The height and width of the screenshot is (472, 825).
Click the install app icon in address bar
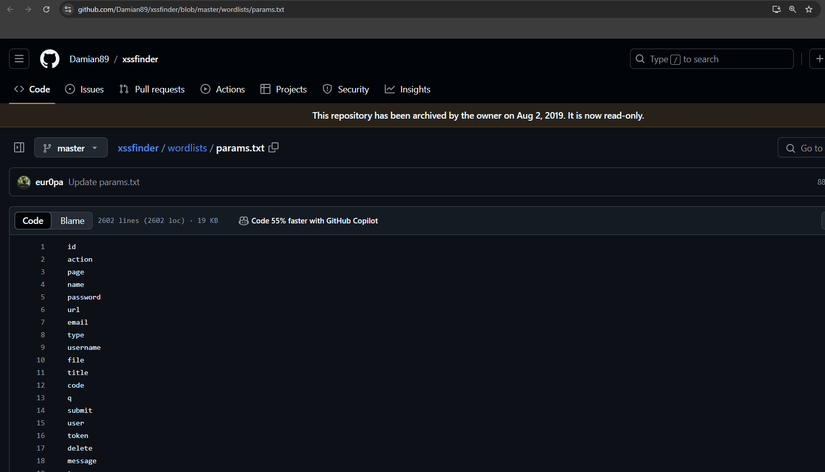coord(776,9)
